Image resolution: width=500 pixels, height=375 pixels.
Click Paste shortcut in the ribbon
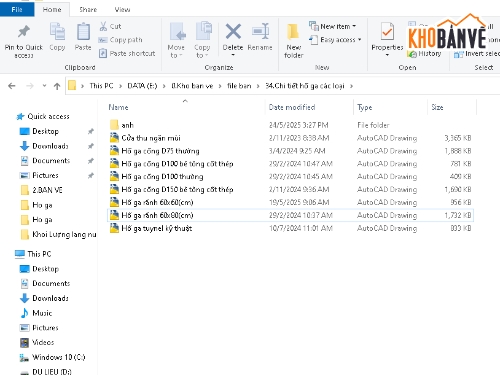click(127, 53)
